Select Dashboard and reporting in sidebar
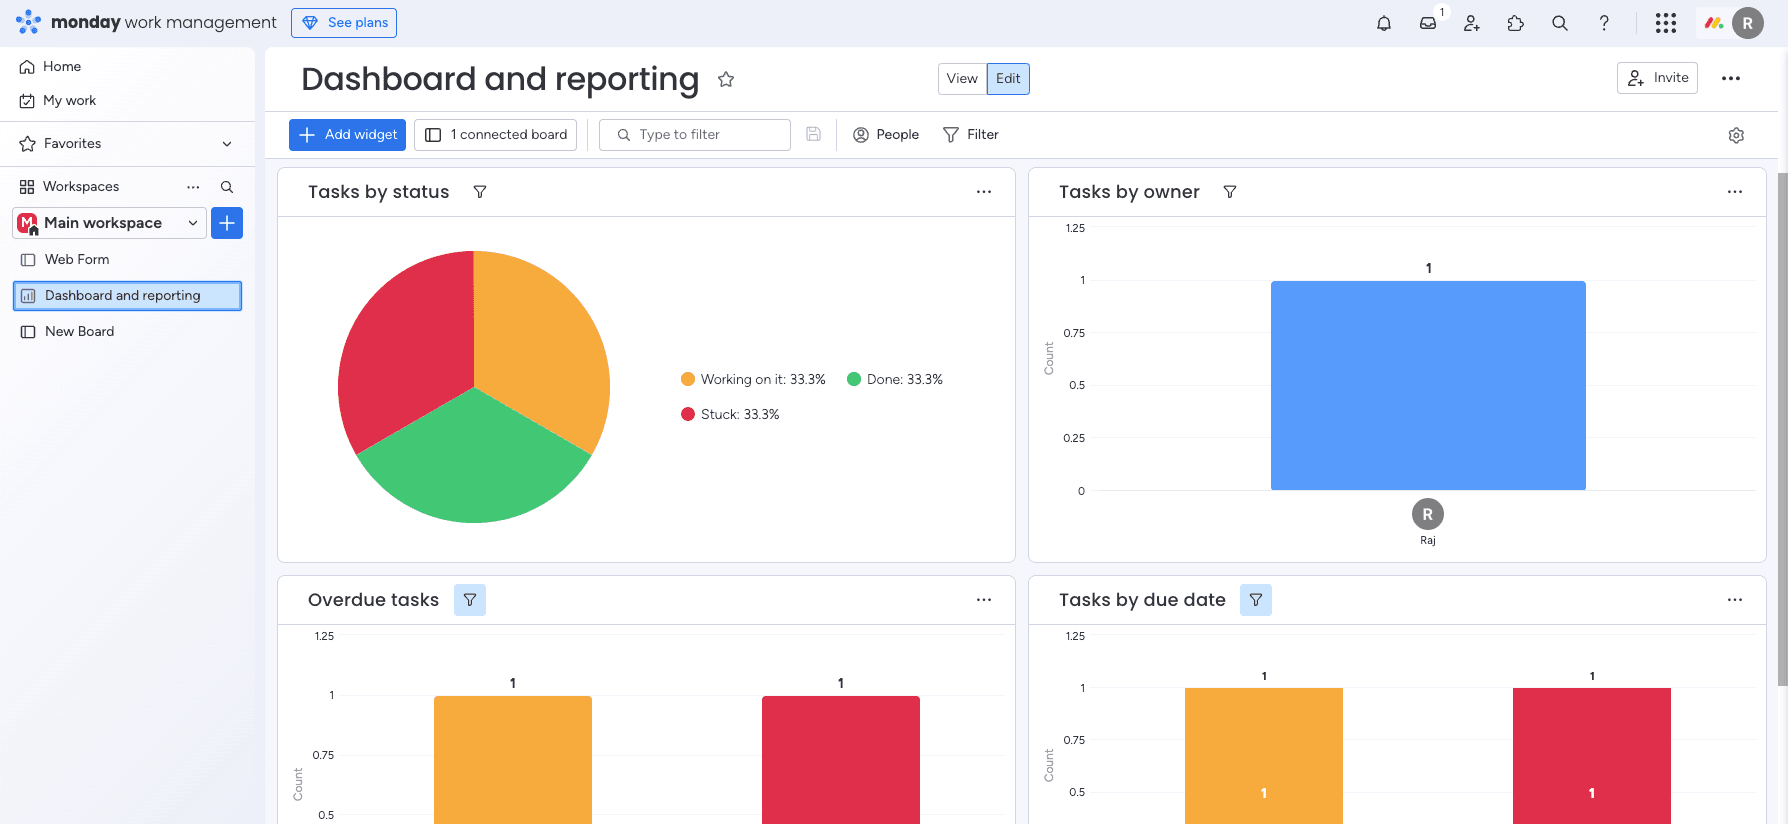1788x824 pixels. 127,296
